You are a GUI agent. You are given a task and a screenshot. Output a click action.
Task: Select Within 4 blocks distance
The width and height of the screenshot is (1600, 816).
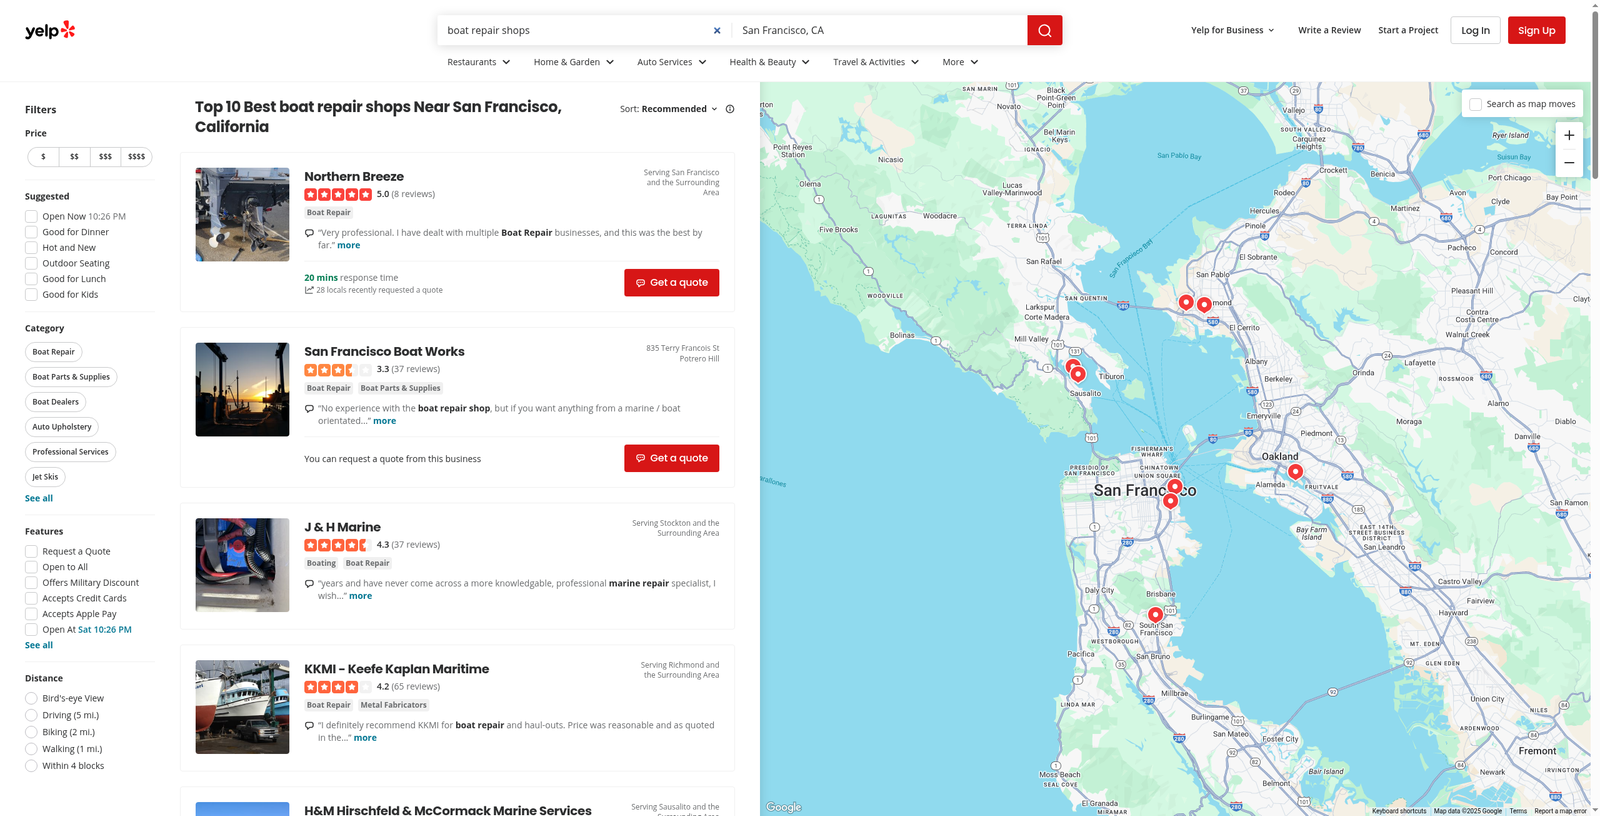pyautogui.click(x=31, y=766)
